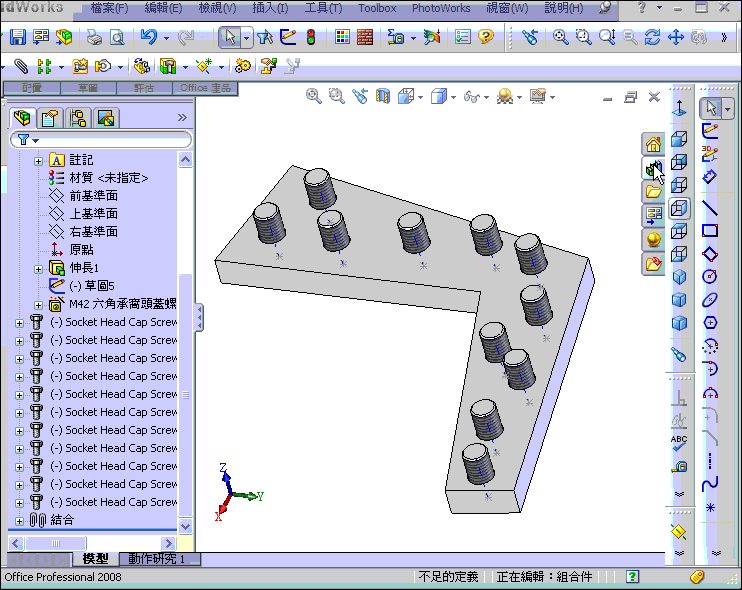Viewport: 742px width, 590px height.
Task: Select 右基準面 plane in the tree
Action: tap(83, 232)
